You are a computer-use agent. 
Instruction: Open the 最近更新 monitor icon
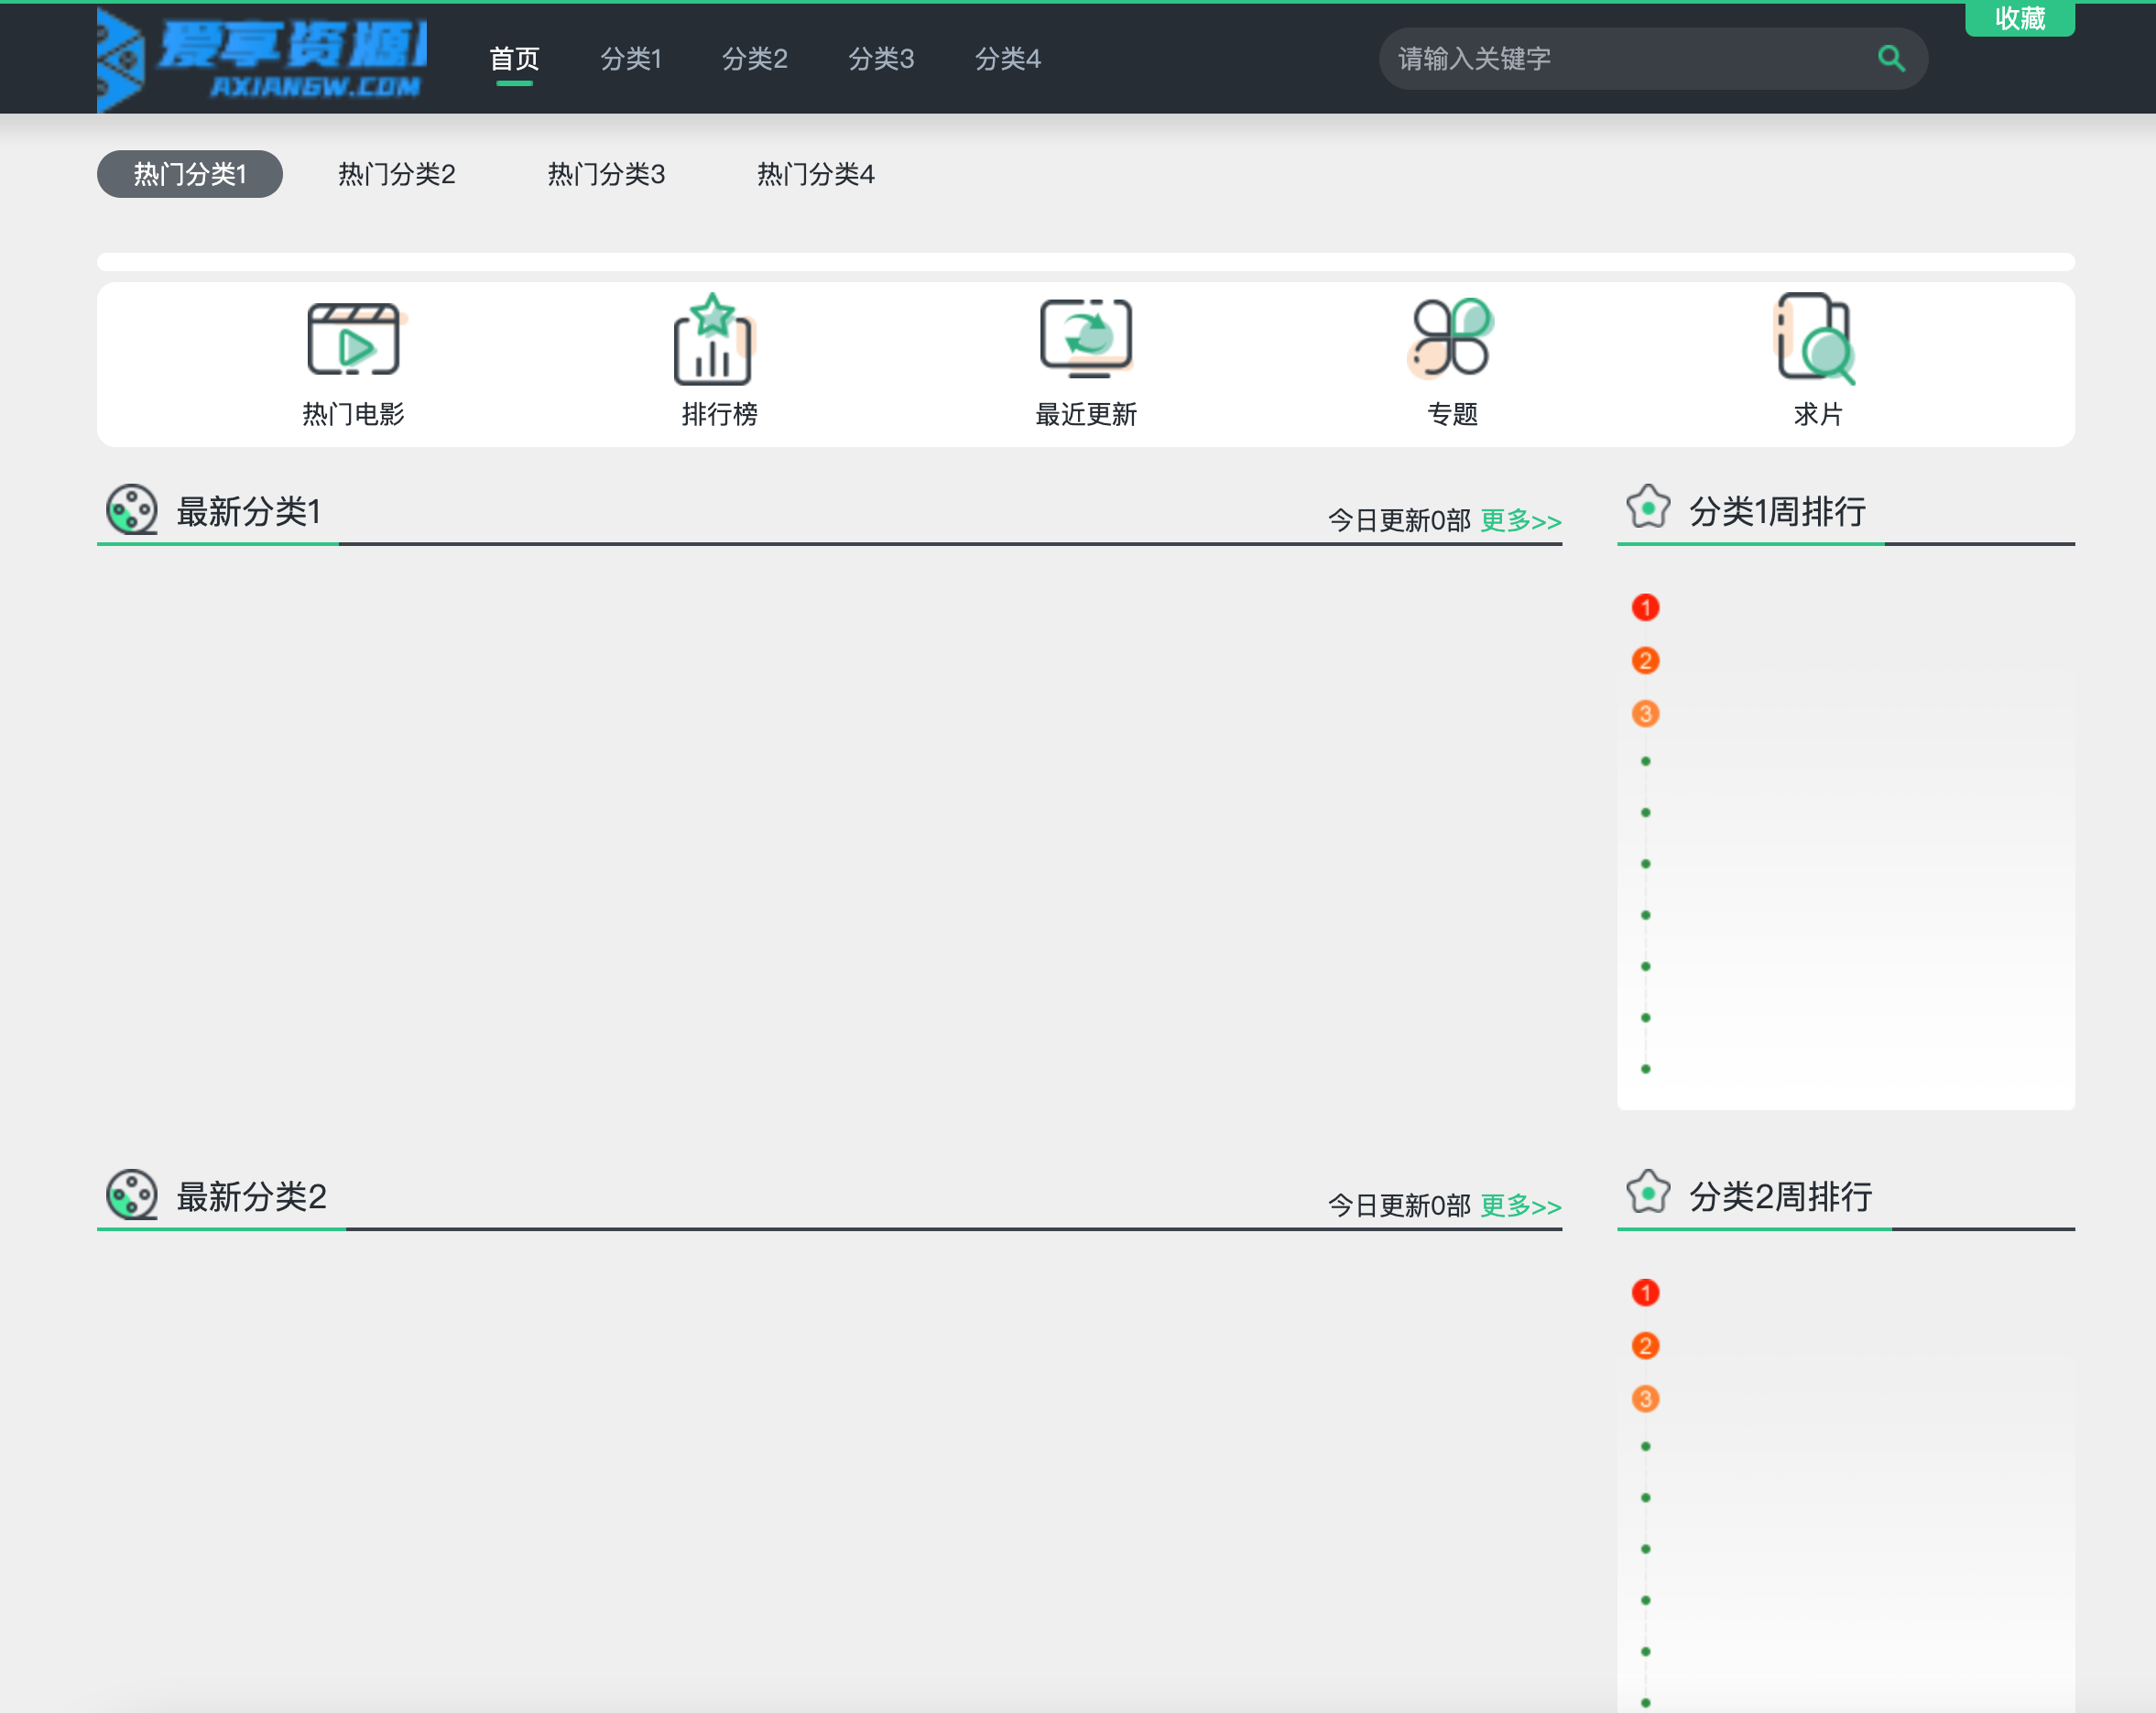[x=1086, y=338]
